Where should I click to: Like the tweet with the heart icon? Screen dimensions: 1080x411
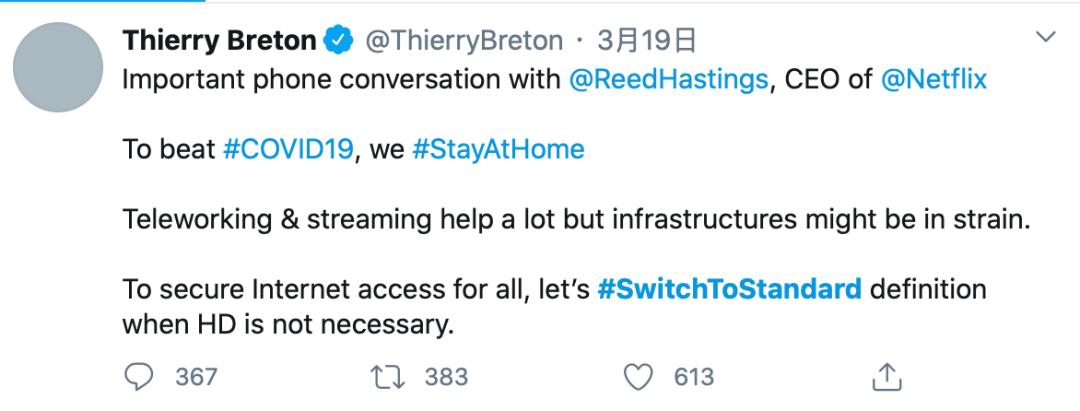pos(639,376)
